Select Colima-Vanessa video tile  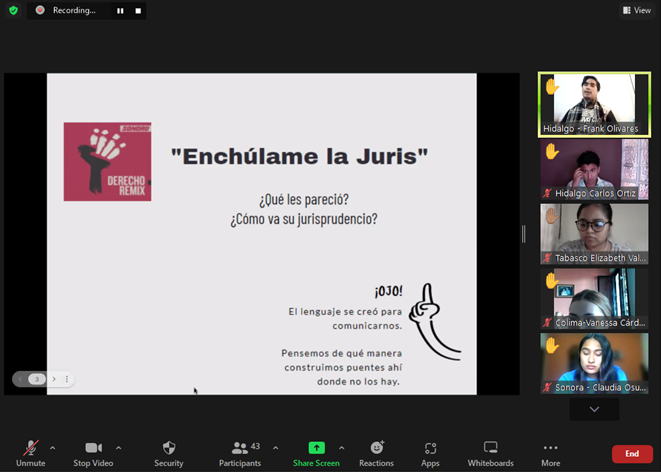[594, 299]
